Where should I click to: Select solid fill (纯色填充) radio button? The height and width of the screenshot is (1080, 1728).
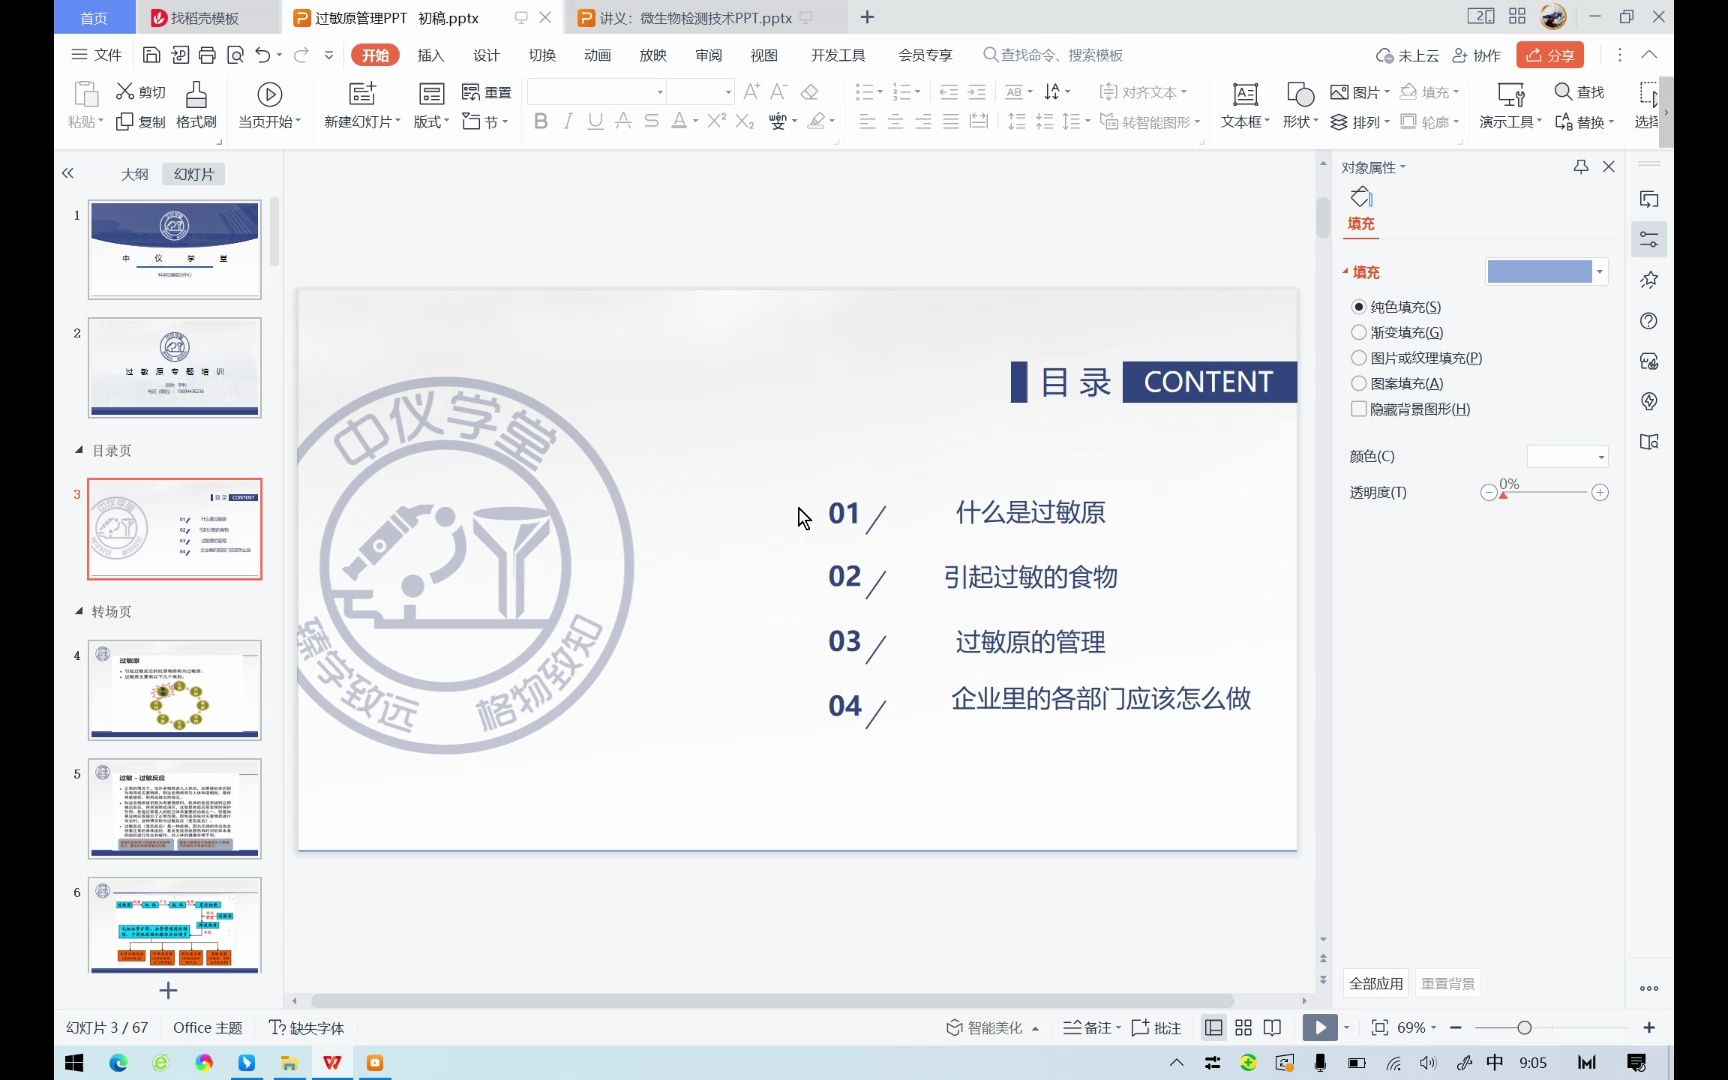[x=1358, y=307]
